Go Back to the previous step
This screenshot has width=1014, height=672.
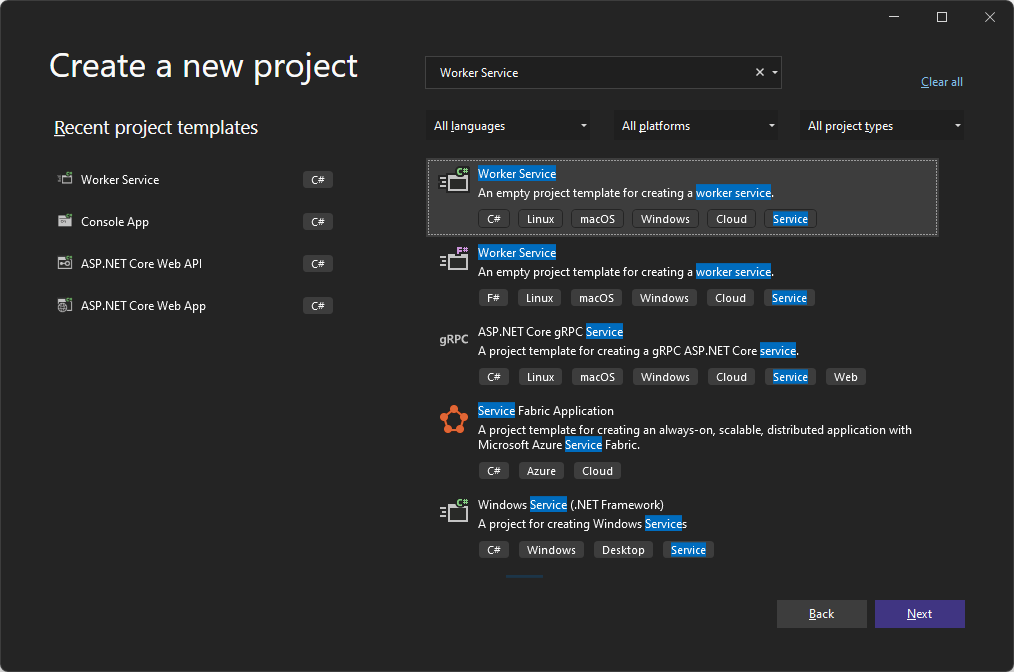[821, 614]
